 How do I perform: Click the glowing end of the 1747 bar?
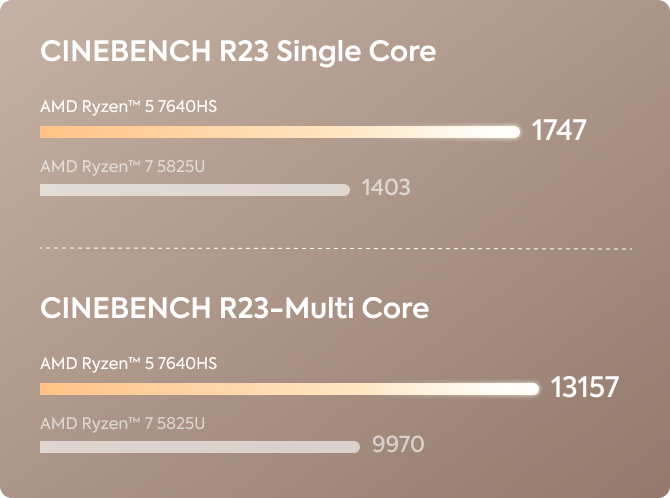click(514, 132)
